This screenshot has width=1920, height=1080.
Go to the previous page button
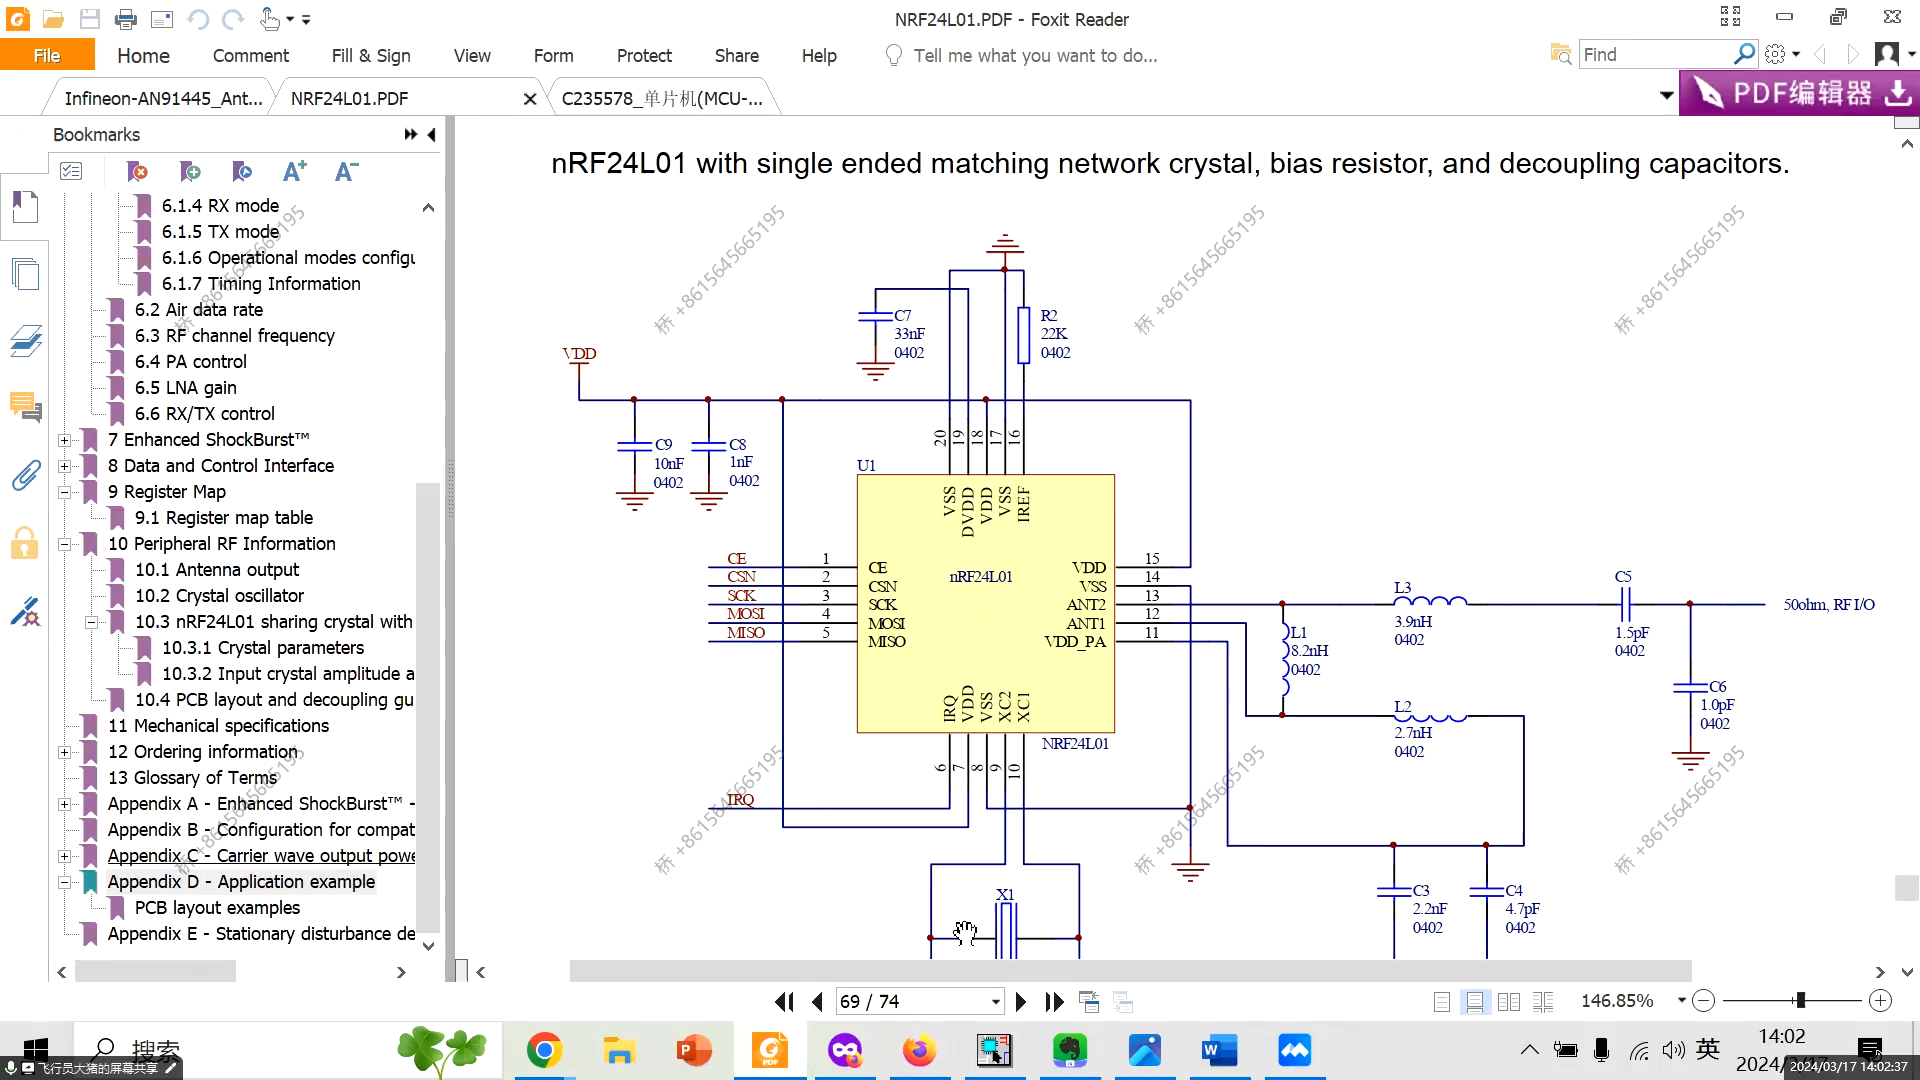[x=818, y=1001]
